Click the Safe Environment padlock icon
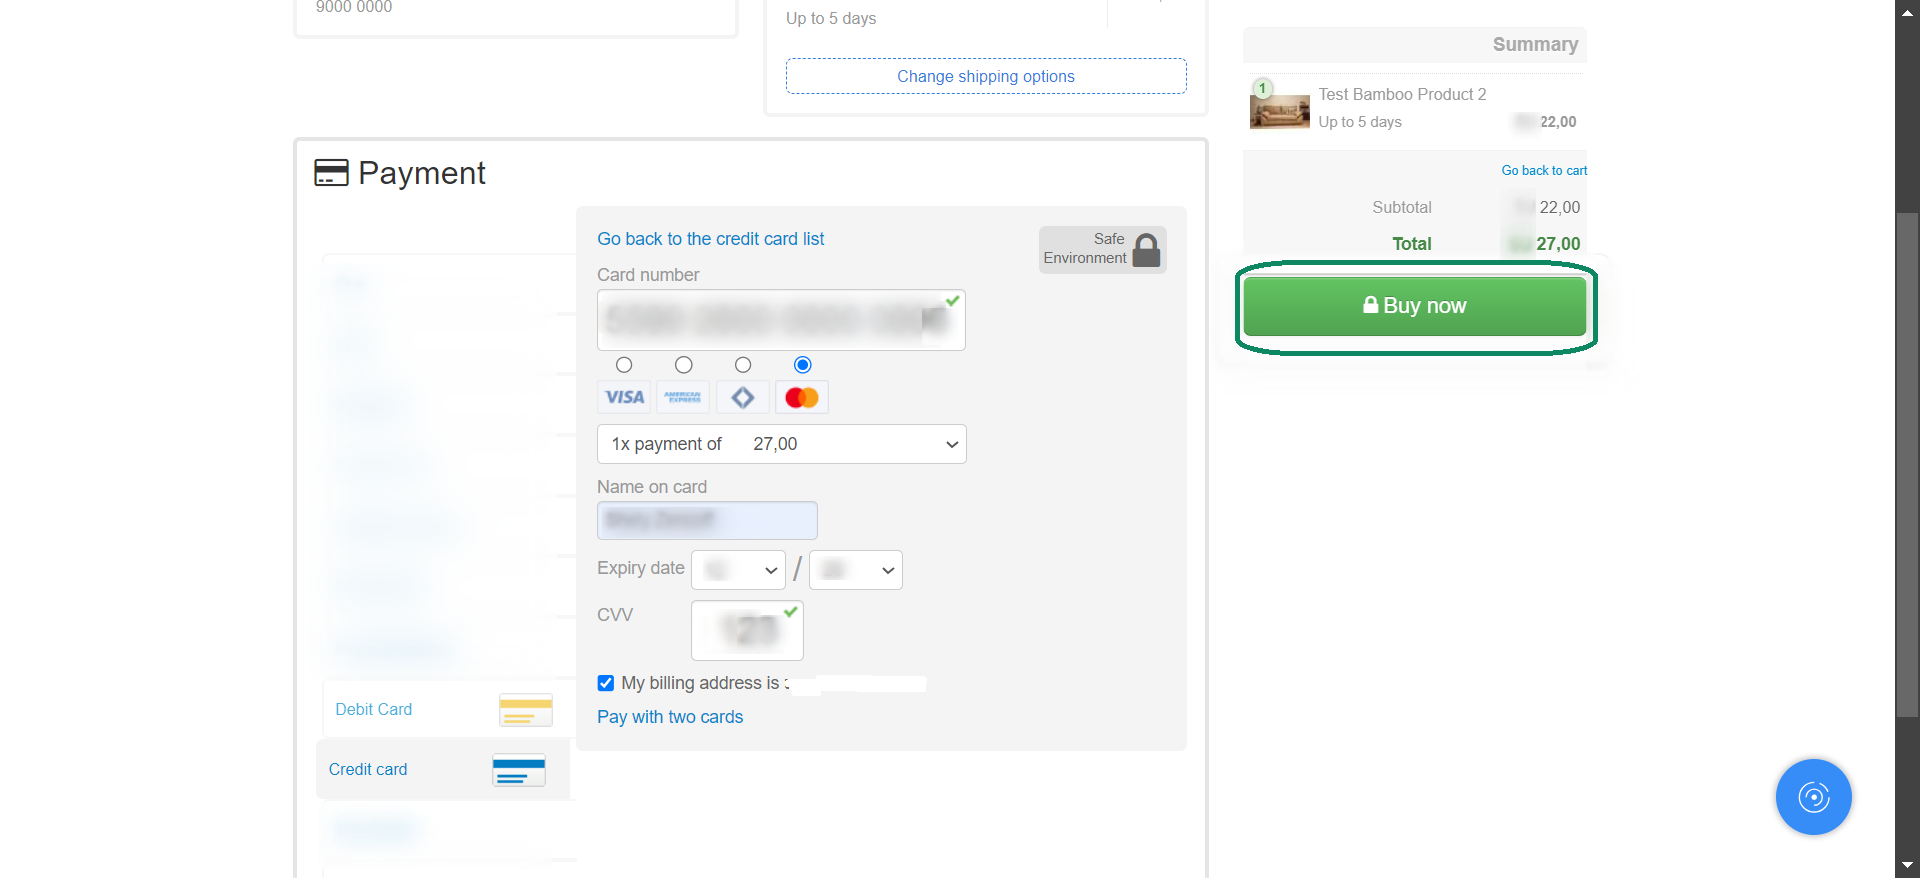 (1147, 249)
